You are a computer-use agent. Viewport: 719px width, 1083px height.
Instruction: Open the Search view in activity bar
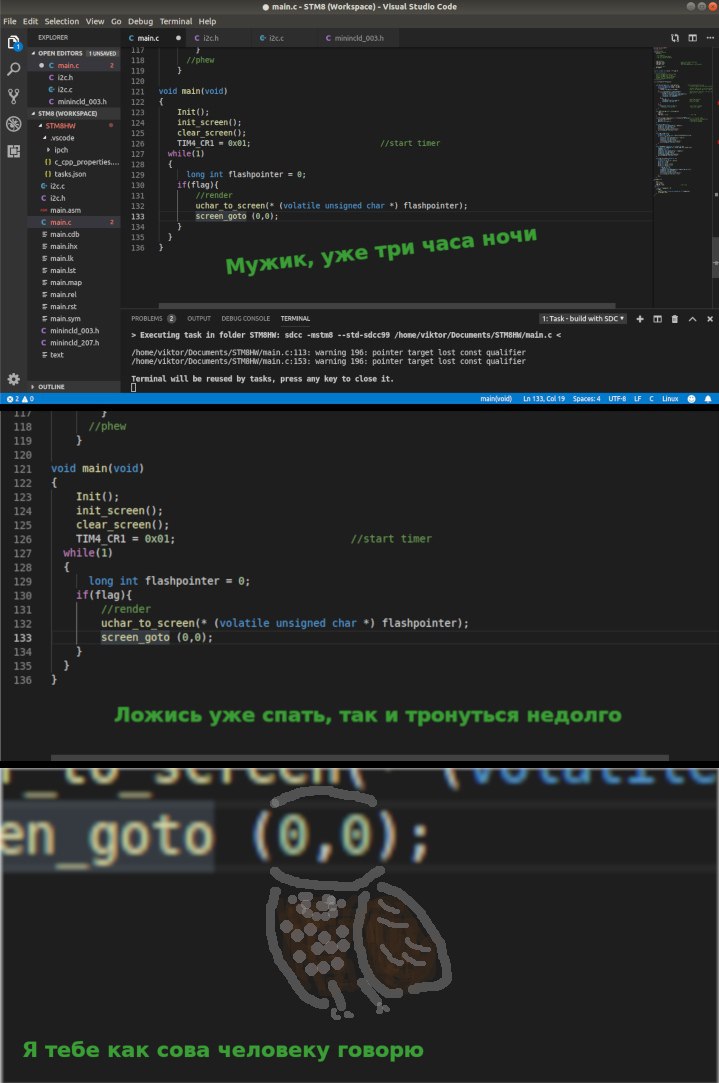point(13,69)
